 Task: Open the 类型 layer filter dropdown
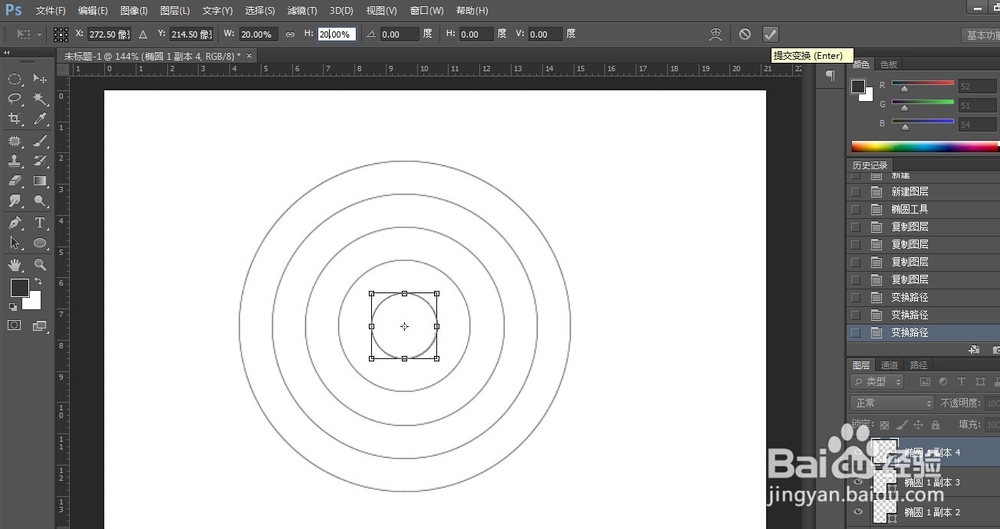tap(878, 382)
